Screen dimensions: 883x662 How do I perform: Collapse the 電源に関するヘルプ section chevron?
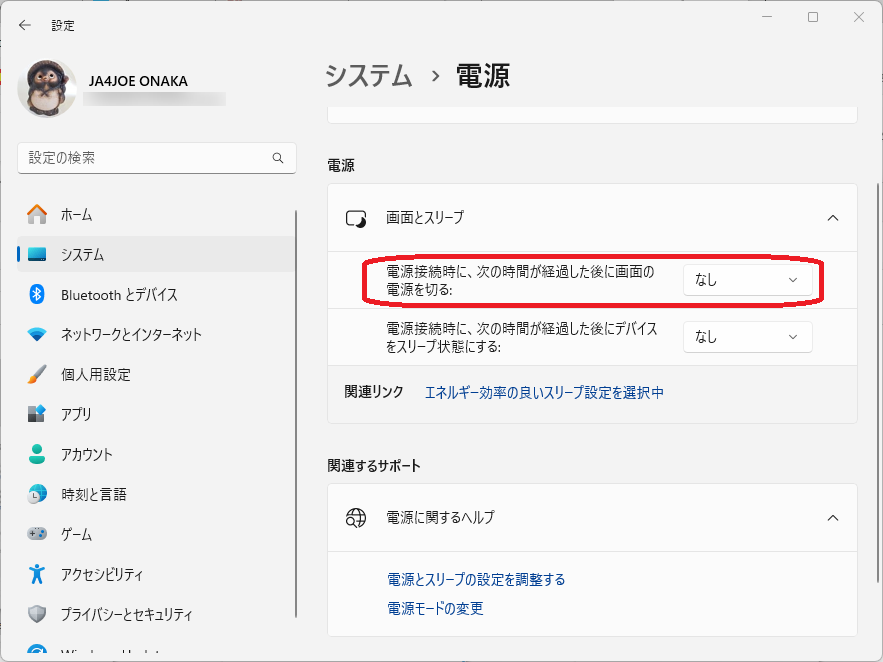(x=832, y=517)
